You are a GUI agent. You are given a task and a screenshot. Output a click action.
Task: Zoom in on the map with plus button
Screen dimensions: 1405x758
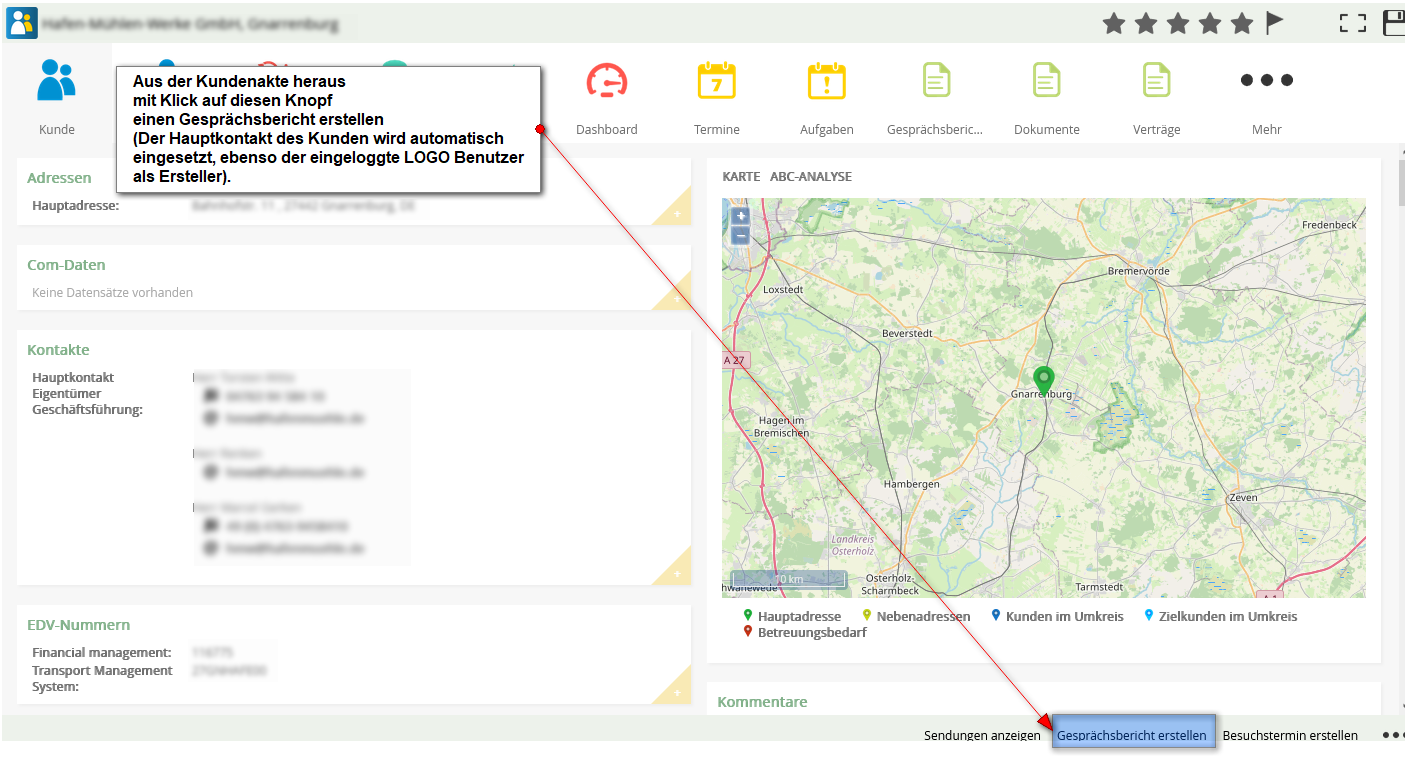(x=740, y=216)
